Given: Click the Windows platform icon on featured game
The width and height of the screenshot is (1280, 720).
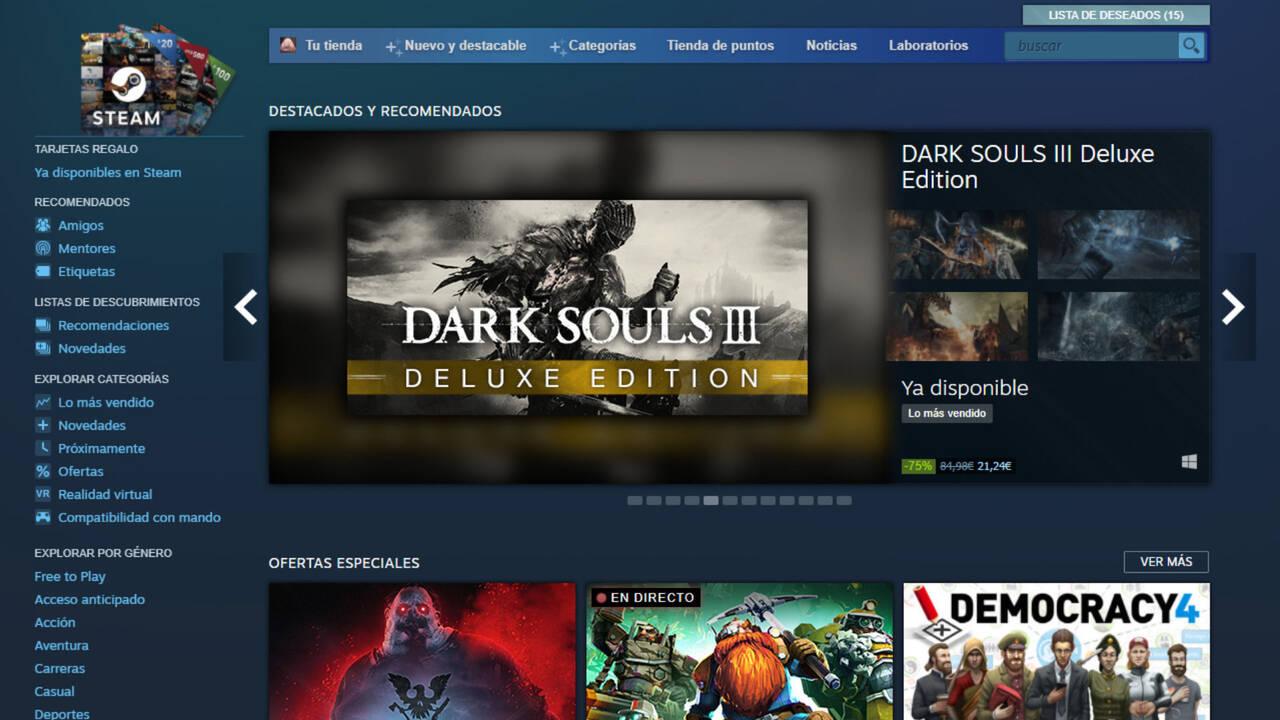Looking at the screenshot, I should coord(1189,462).
